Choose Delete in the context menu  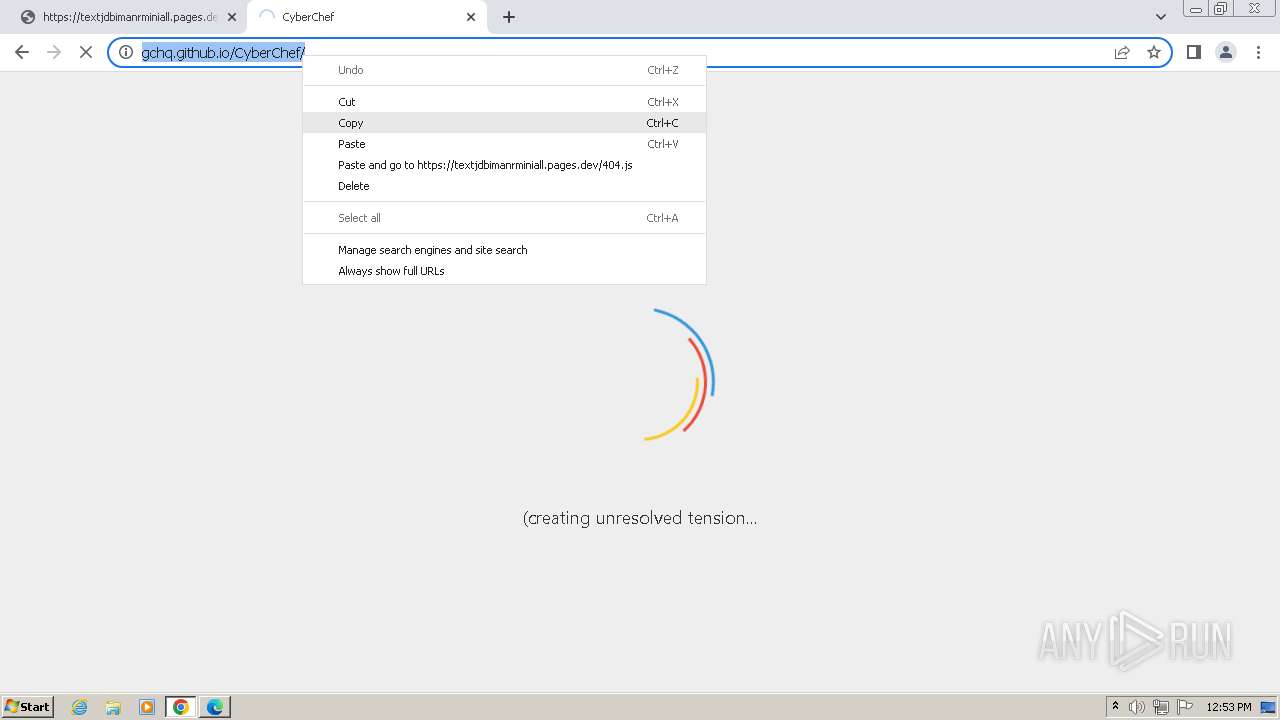point(504,186)
